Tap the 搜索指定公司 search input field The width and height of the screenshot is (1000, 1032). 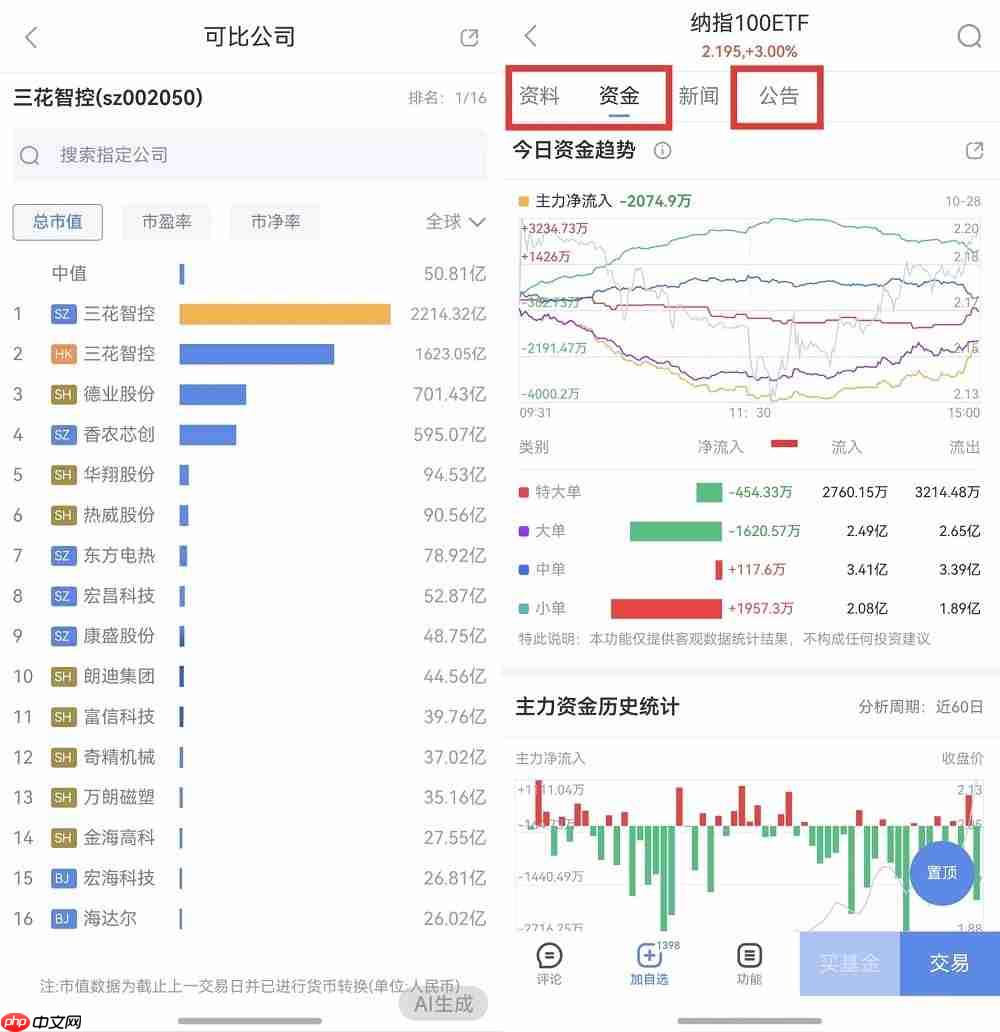coord(250,155)
